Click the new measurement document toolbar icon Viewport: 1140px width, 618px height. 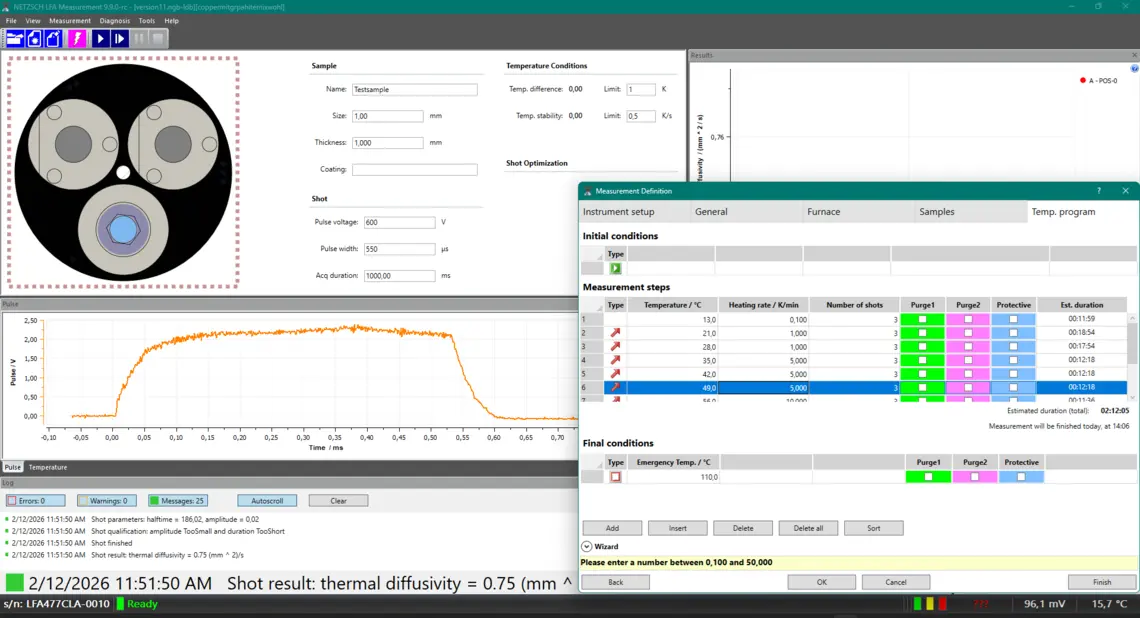[53, 39]
